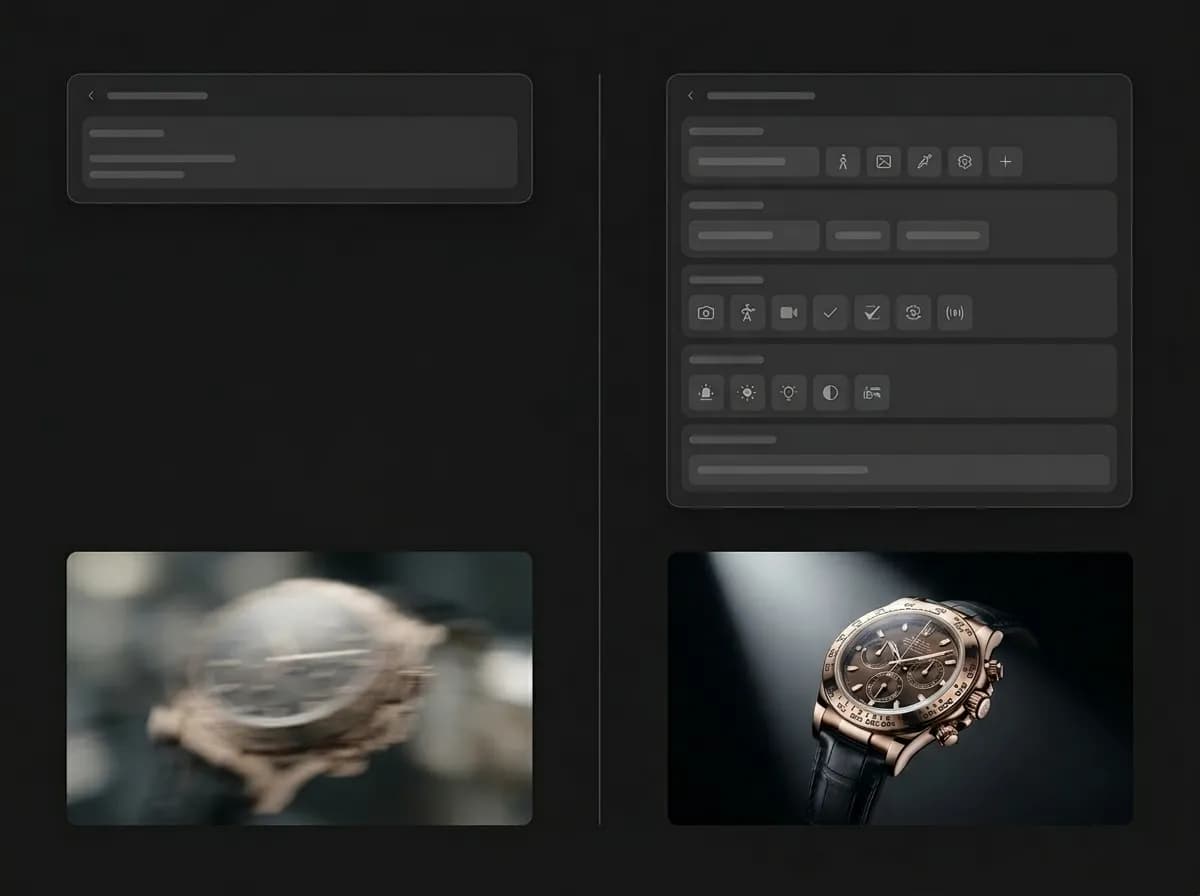Select the walking person icon
1200x896 pixels.
tap(843, 162)
